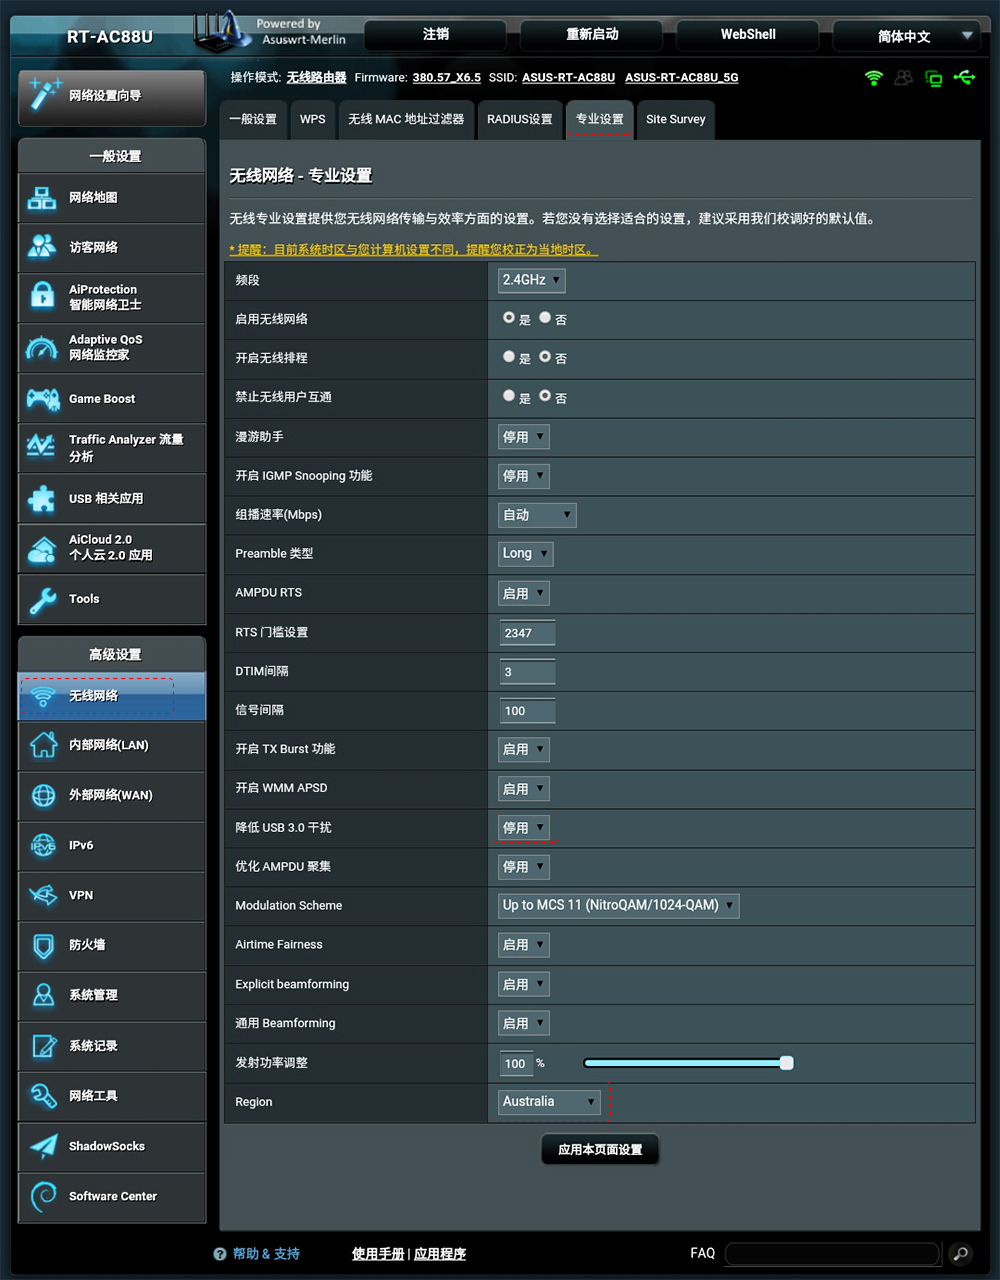Switch to the WPS tab
This screenshot has height=1280, width=1000.
tap(312, 119)
